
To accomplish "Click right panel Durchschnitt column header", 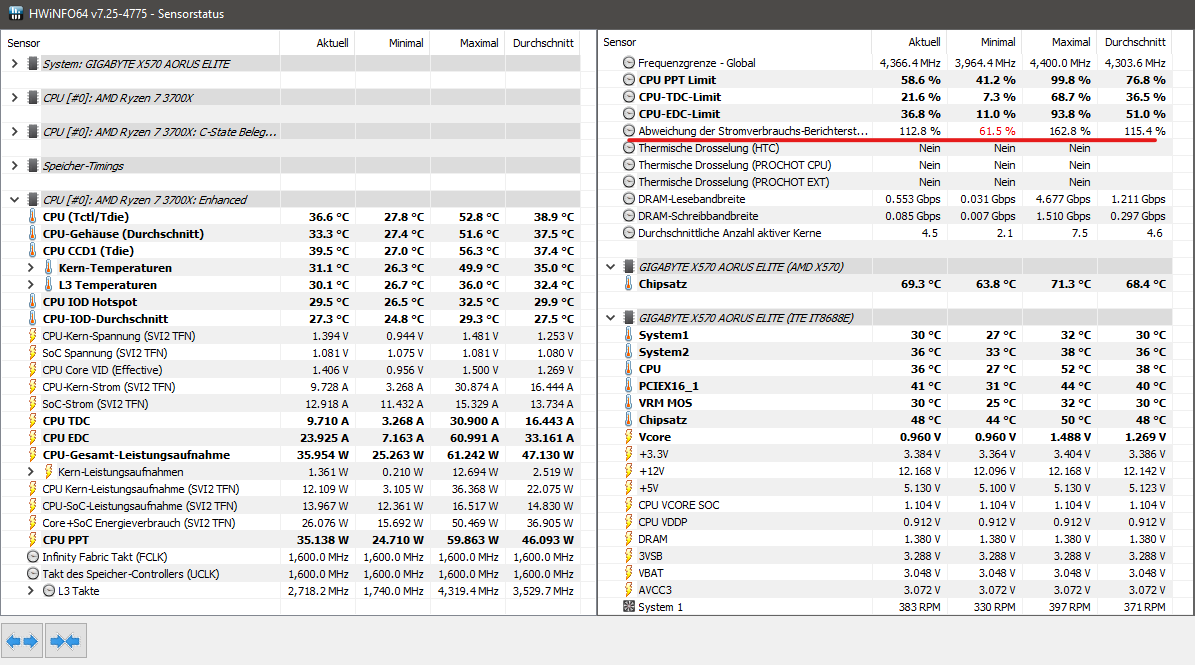I will pyautogui.click(x=1135, y=42).
